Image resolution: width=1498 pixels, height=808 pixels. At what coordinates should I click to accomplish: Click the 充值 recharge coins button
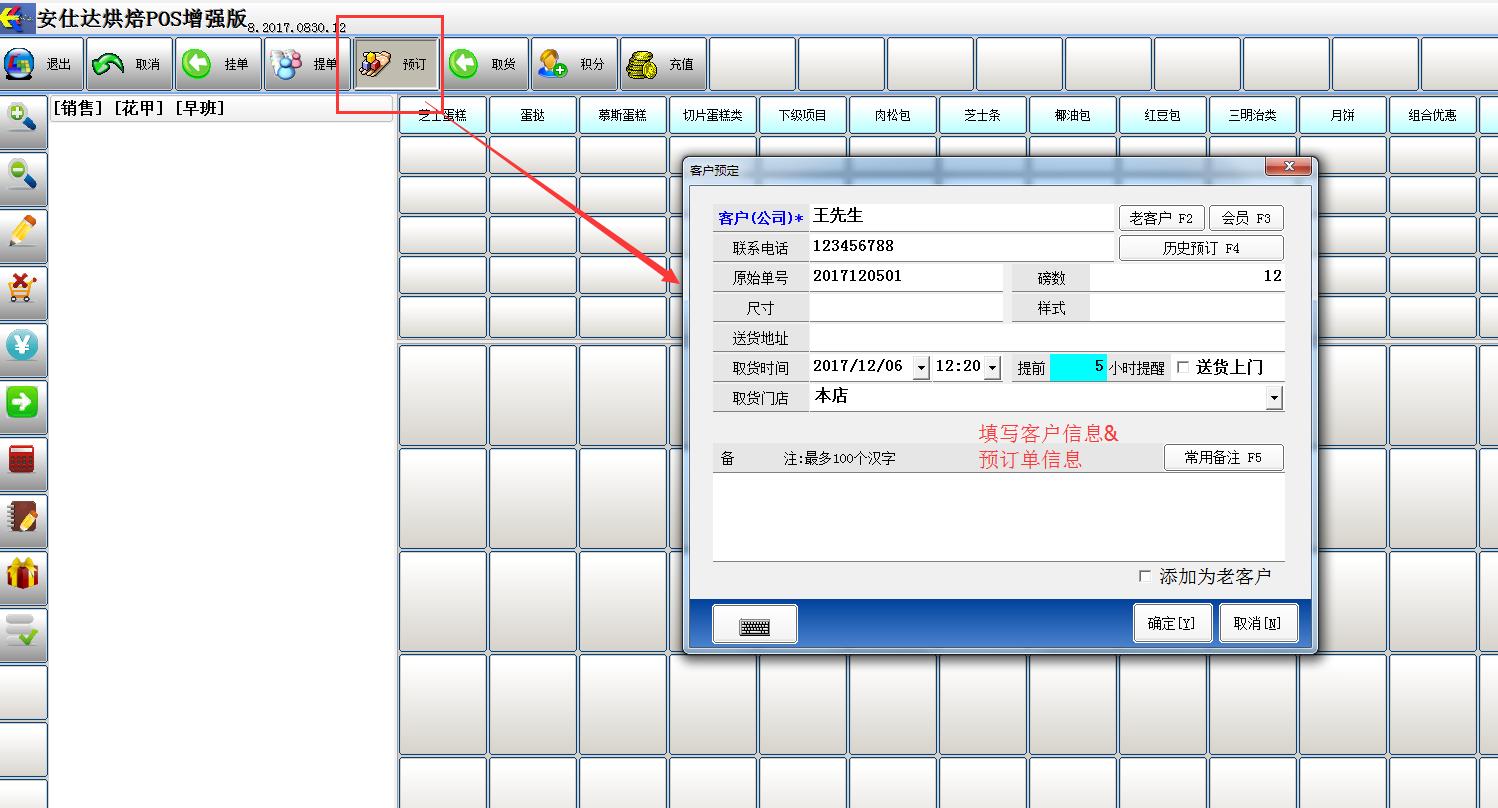[663, 64]
